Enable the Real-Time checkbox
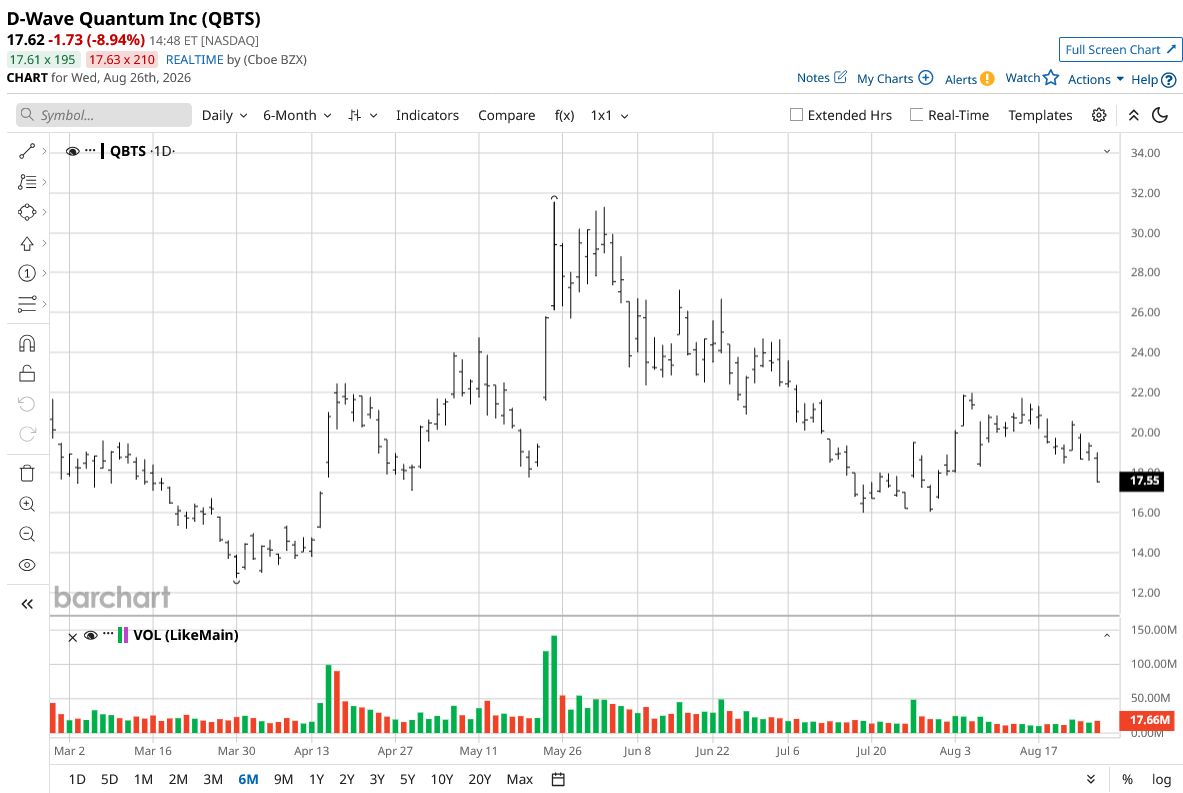 917,115
